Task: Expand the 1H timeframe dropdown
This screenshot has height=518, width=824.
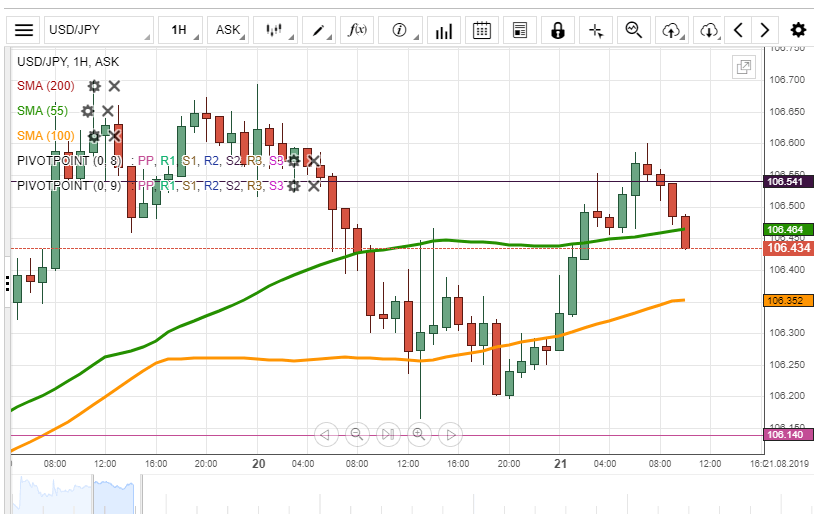Action: tap(184, 30)
